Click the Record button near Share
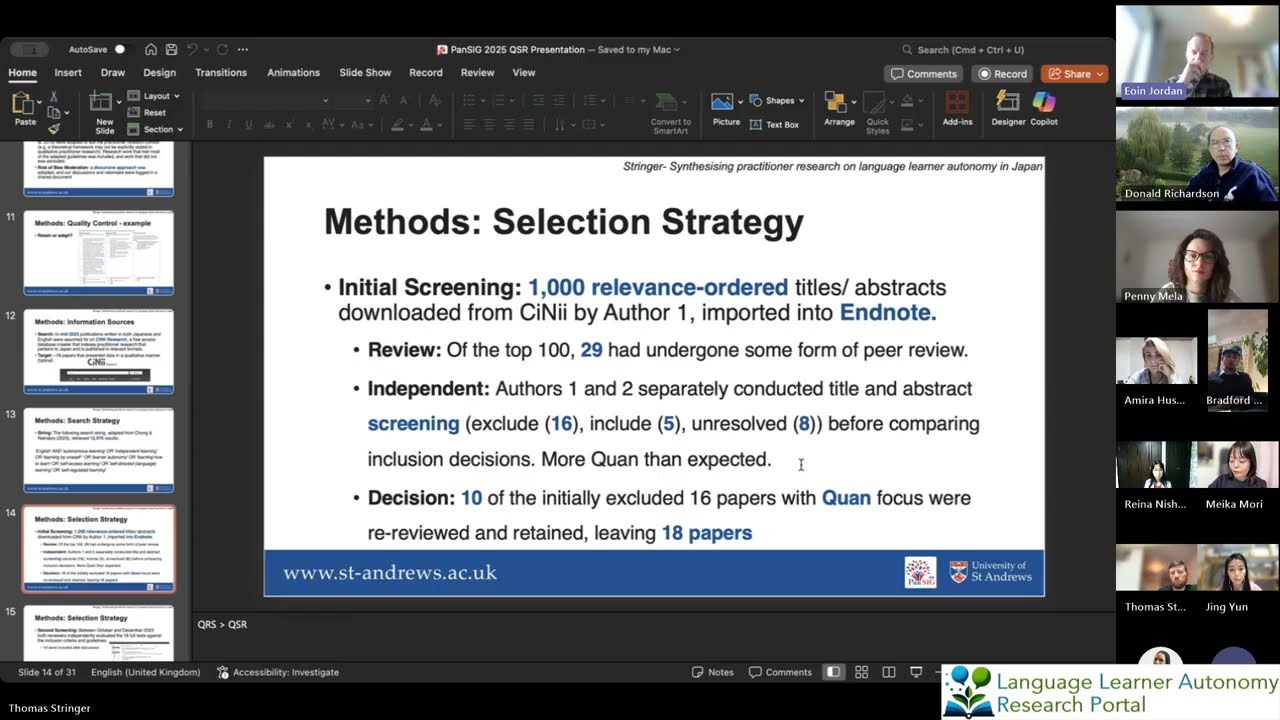Image resolution: width=1280 pixels, height=720 pixels. pyautogui.click(x=1003, y=74)
